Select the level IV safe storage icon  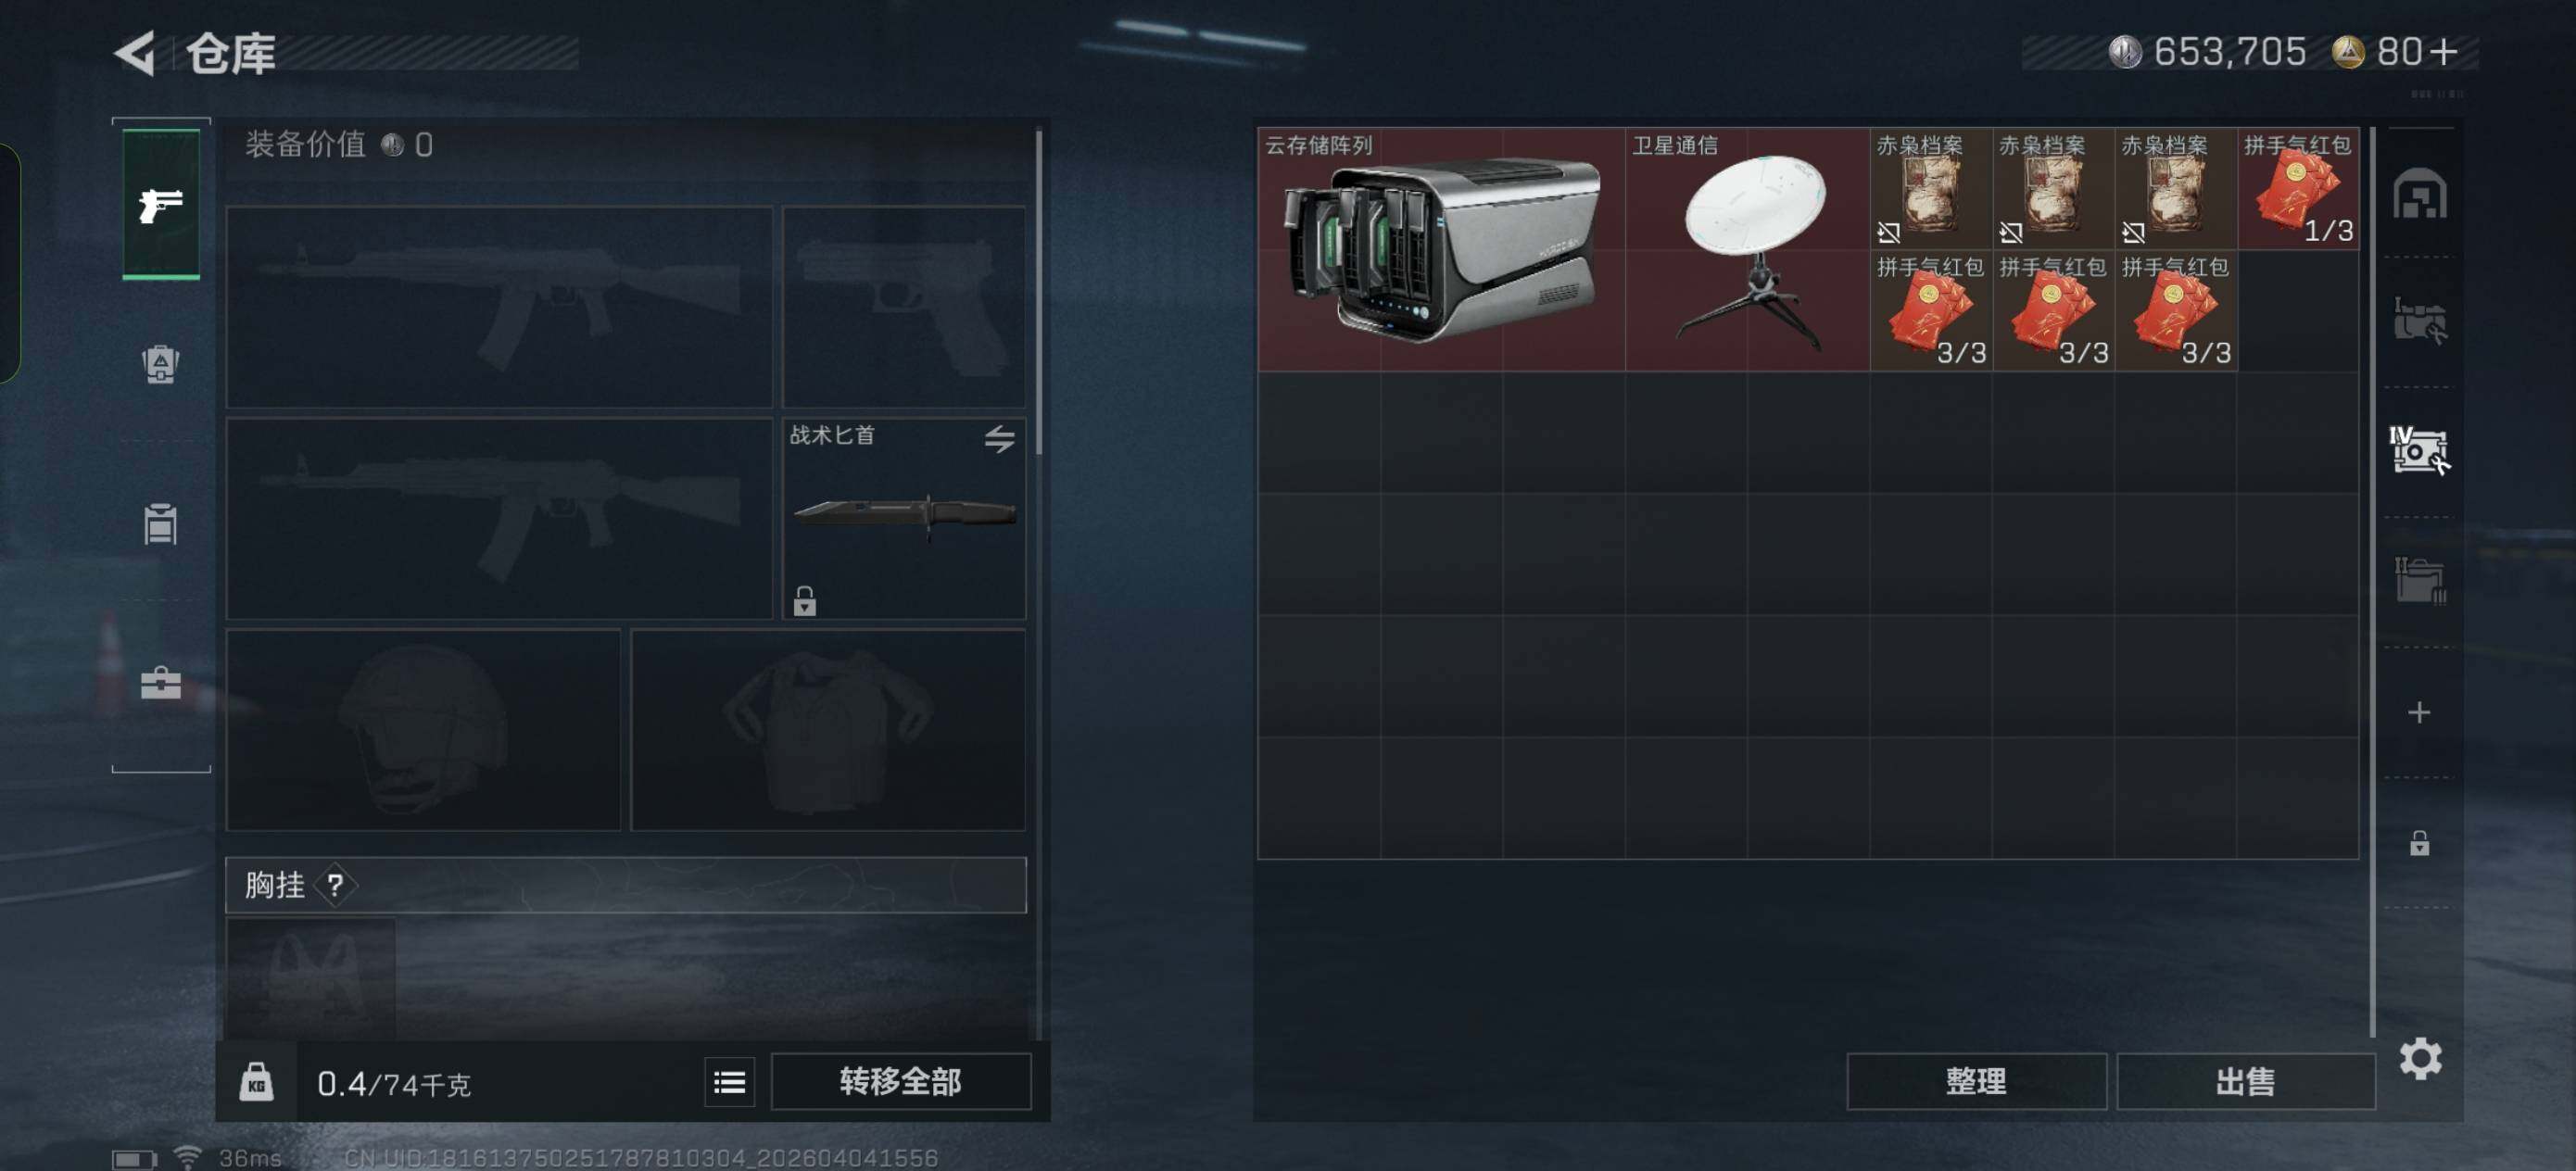coord(2419,451)
